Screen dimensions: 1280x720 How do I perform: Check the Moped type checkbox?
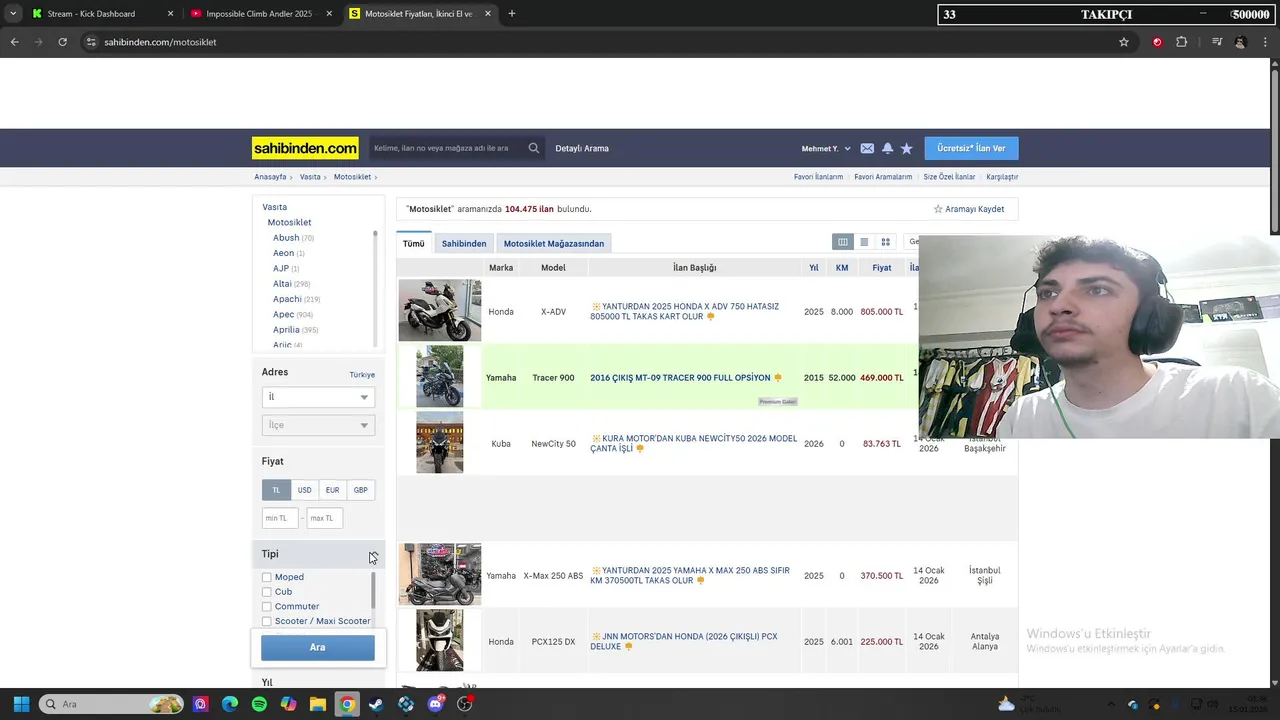(x=266, y=577)
